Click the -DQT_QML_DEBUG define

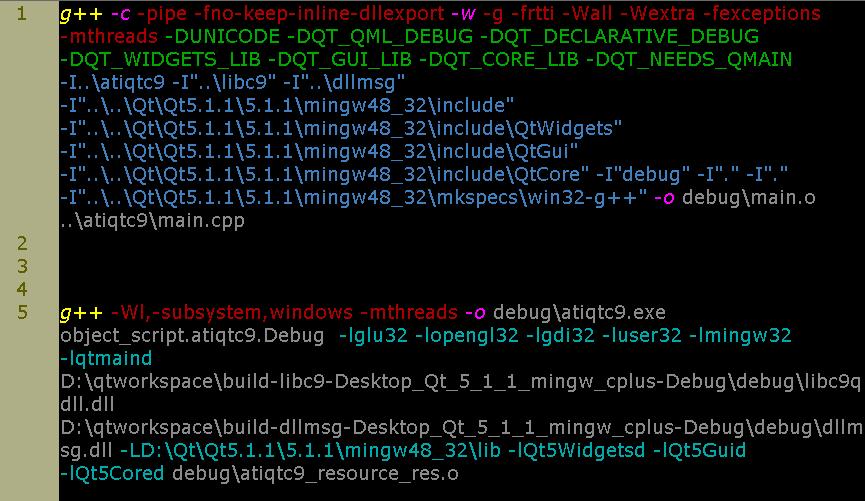click(x=380, y=36)
